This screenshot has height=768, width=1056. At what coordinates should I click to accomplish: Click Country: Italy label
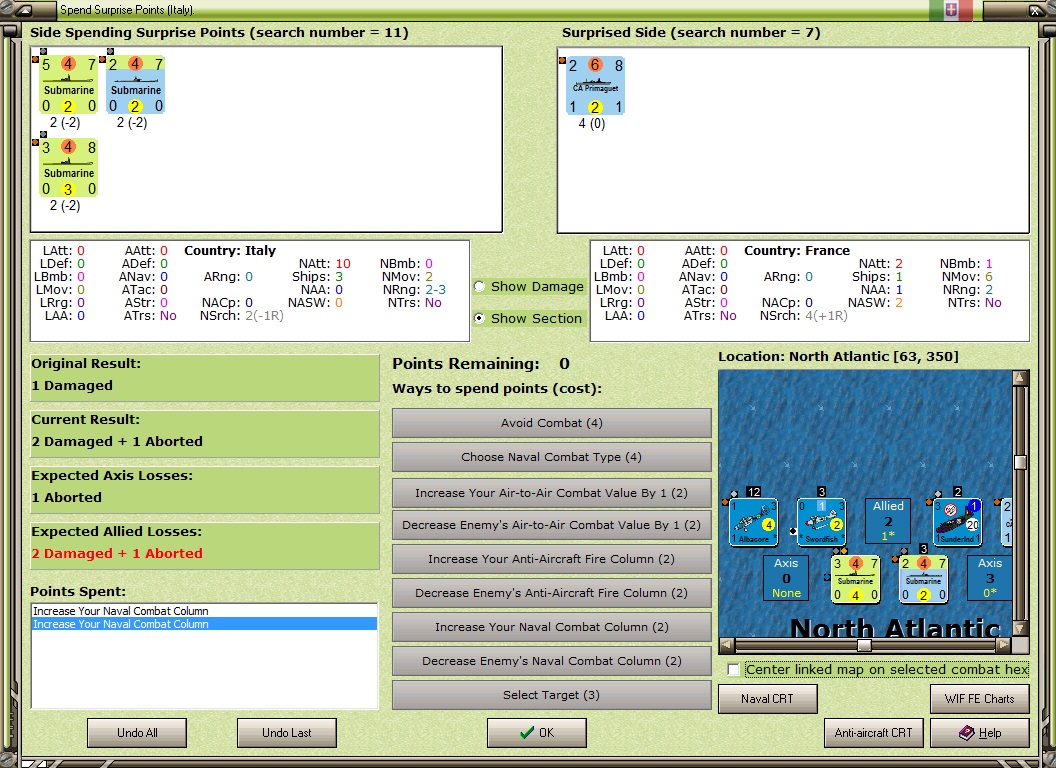[230, 251]
